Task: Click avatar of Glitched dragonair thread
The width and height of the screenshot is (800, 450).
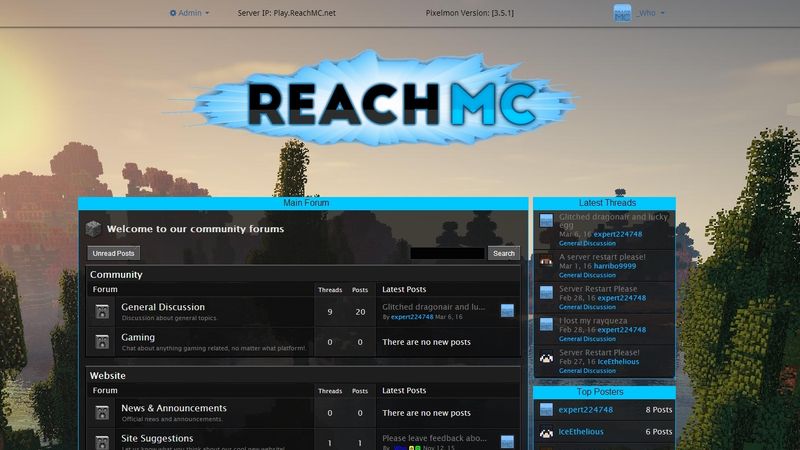Action: click(x=546, y=220)
